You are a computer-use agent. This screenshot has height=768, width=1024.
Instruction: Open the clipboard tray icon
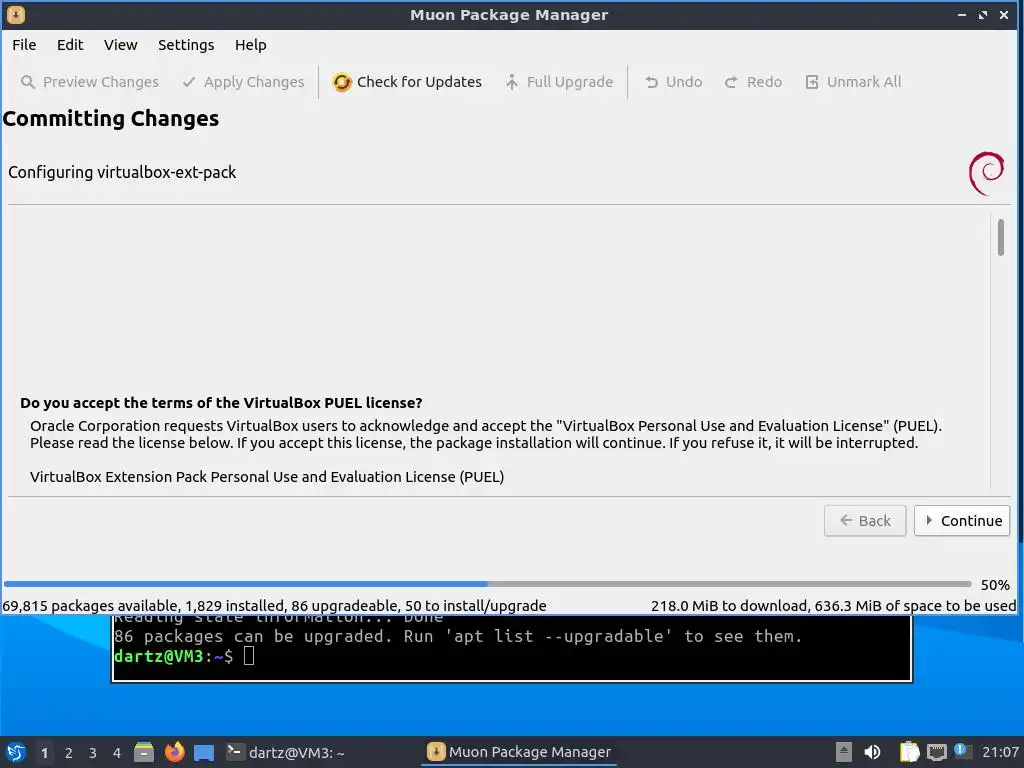pyautogui.click(x=909, y=752)
